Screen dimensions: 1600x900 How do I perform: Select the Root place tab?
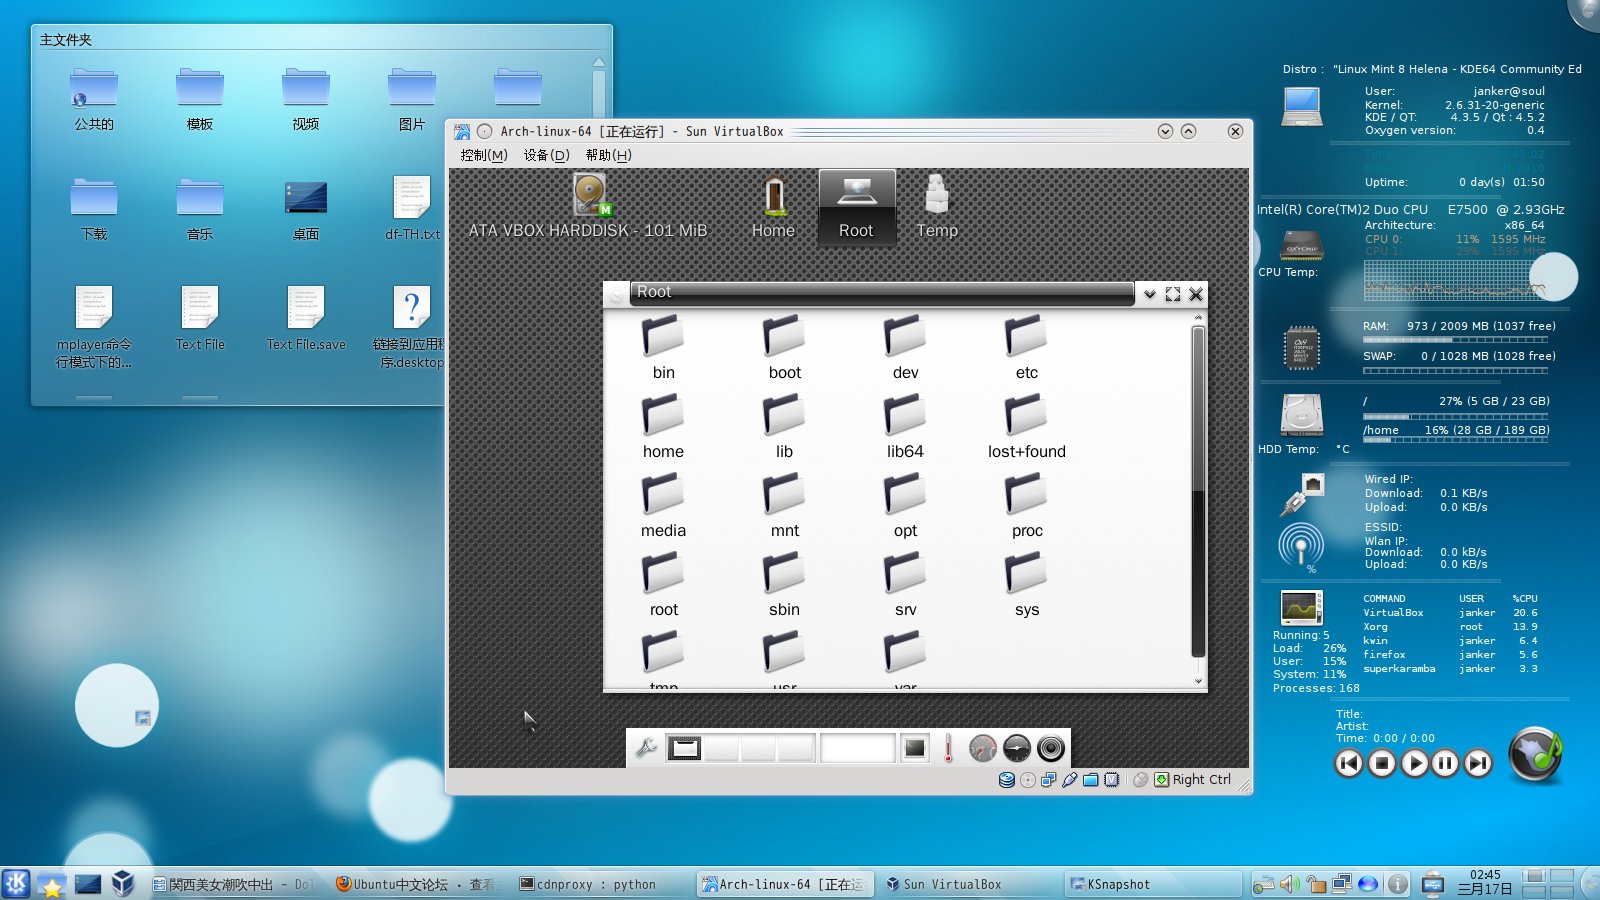[856, 206]
